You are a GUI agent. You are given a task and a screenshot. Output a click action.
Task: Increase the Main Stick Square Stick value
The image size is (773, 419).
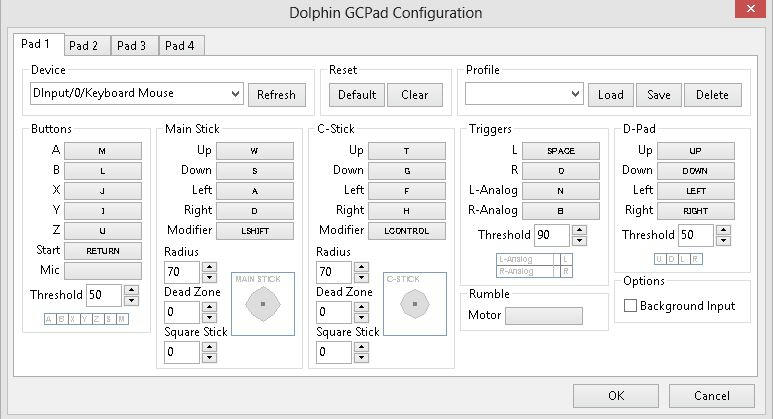210,347
